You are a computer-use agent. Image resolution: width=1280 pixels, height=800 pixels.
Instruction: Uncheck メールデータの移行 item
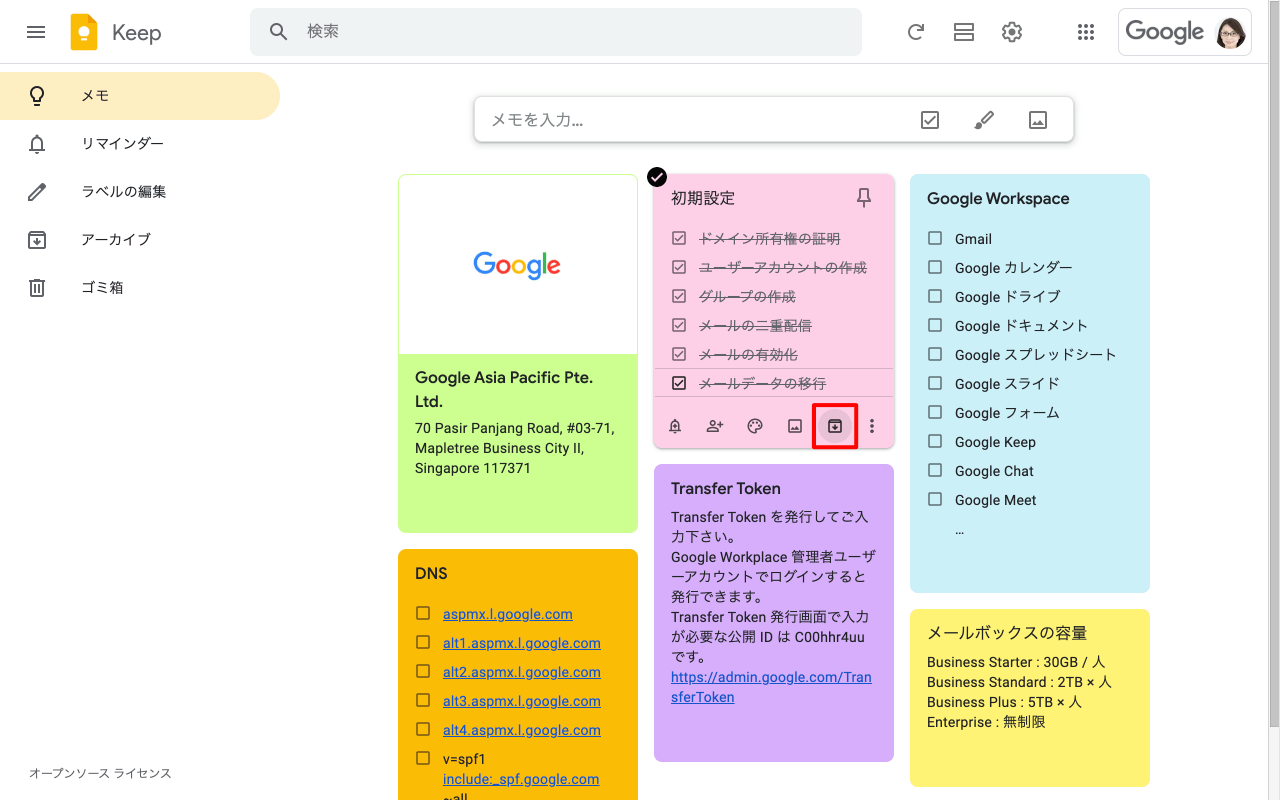[680, 383]
